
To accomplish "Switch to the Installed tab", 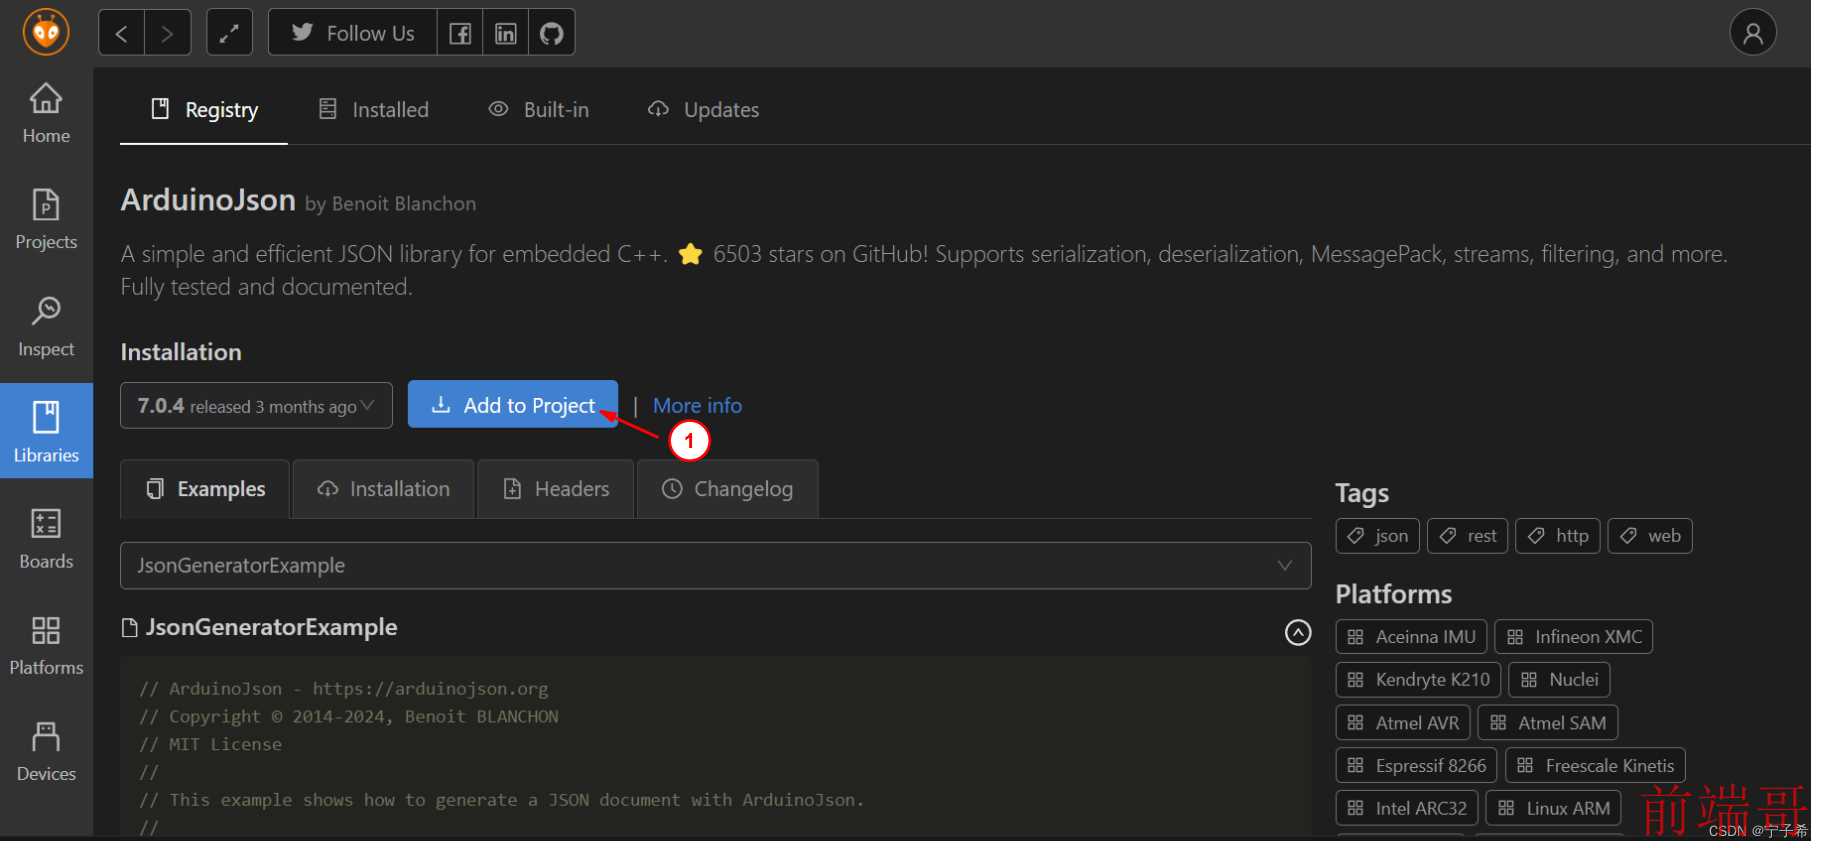I will (x=373, y=110).
